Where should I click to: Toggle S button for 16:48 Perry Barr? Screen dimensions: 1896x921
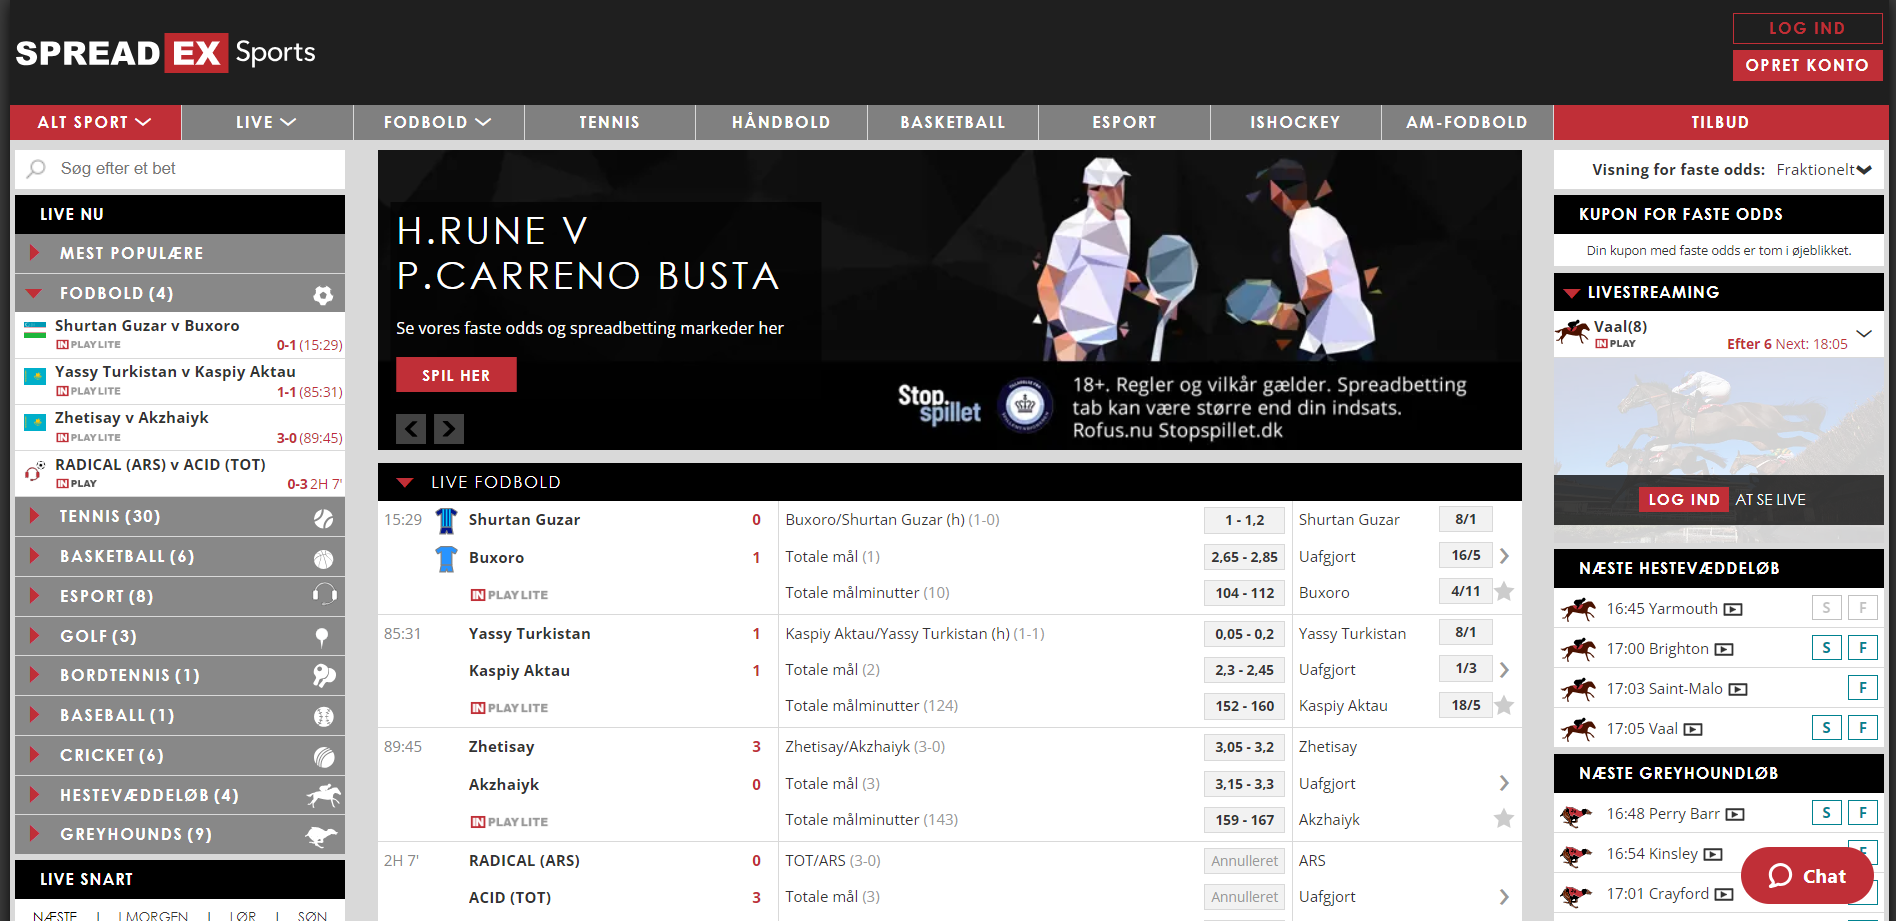(1826, 813)
